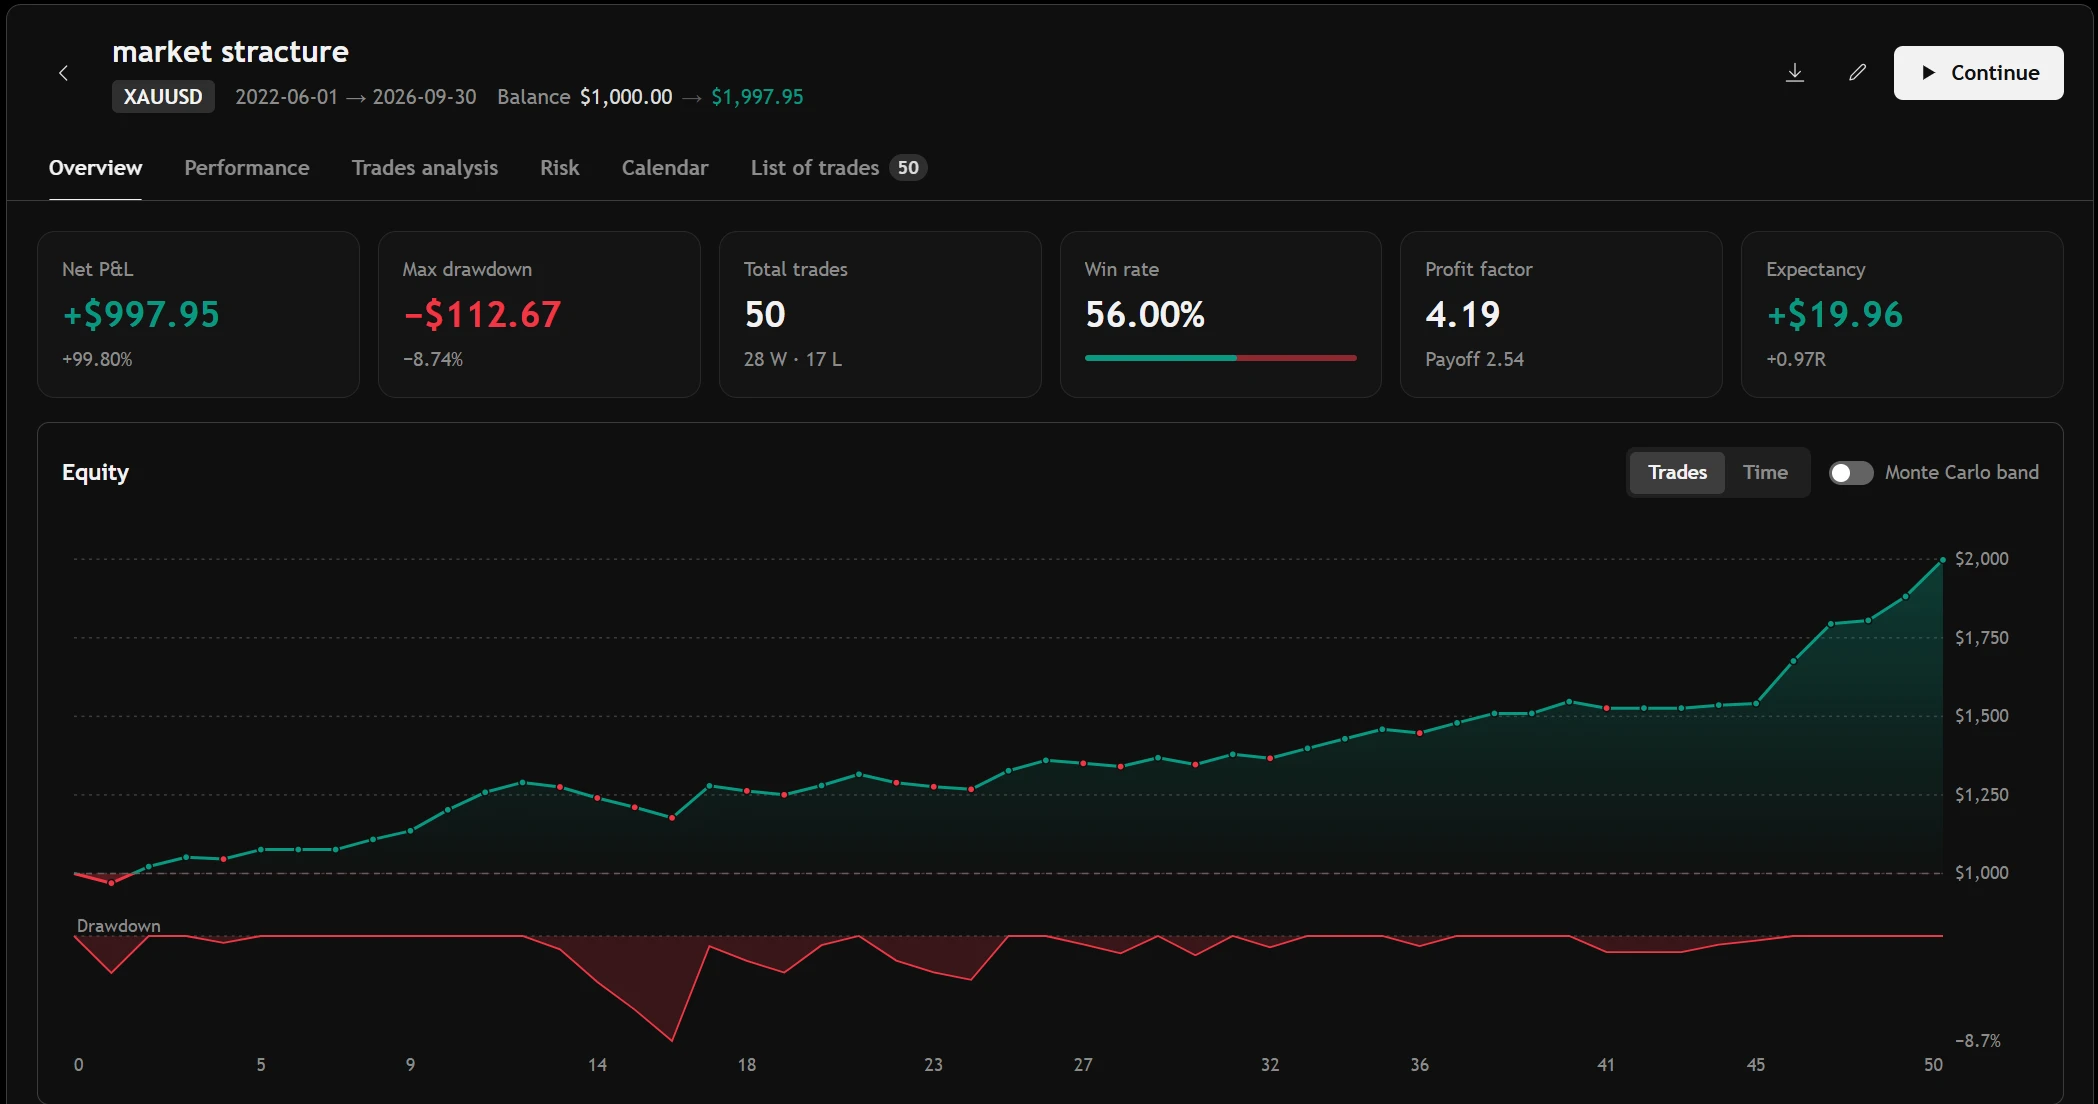Viewport: 2098px width, 1104px height.
Task: Open the Overview tab
Action: point(96,168)
